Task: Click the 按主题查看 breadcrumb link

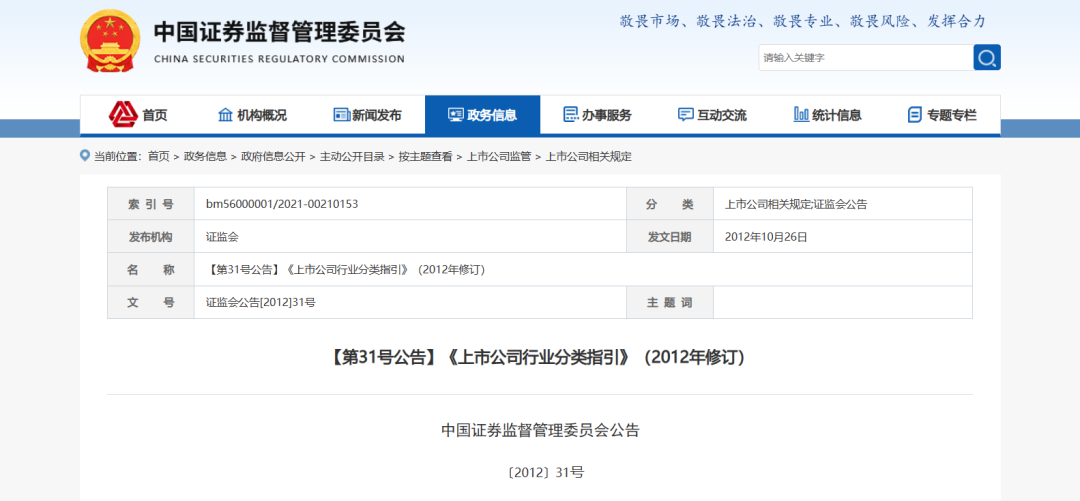Action: [x=425, y=156]
